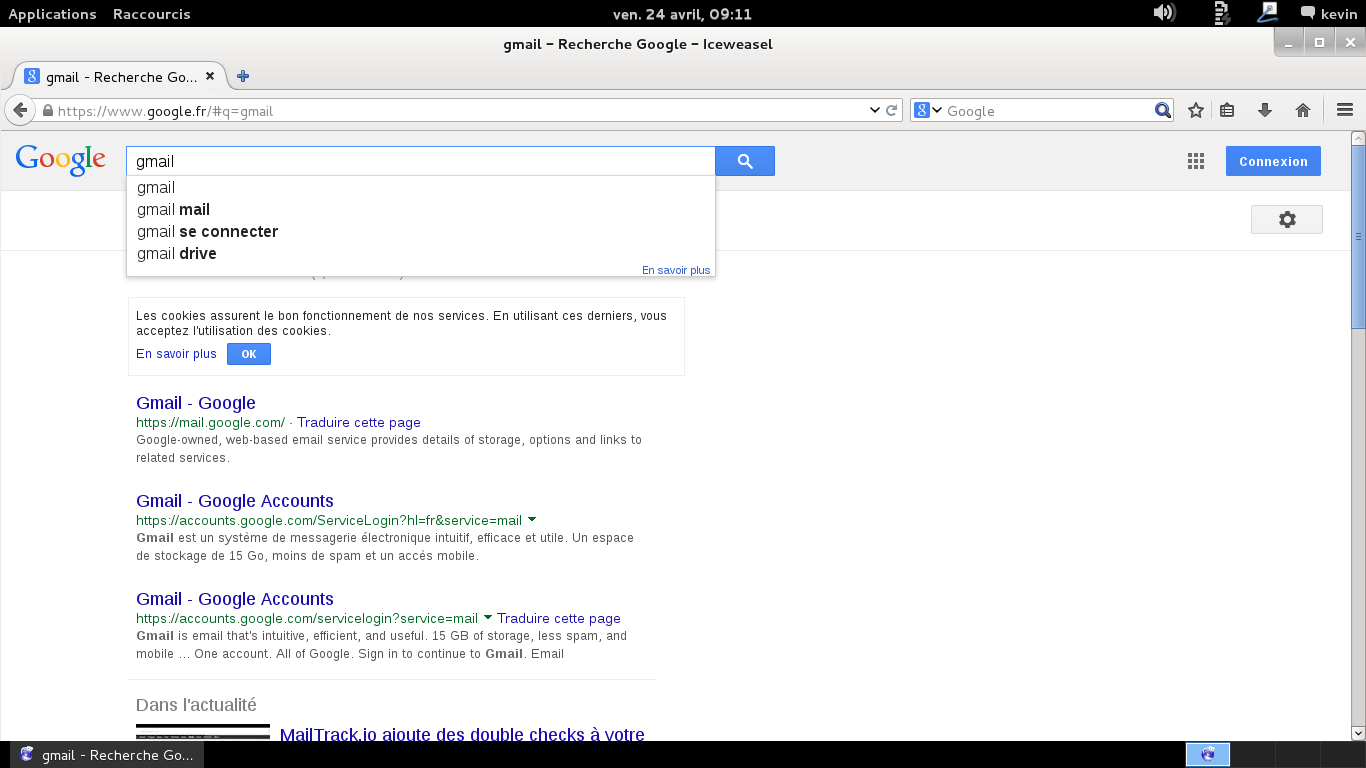The width and height of the screenshot is (1366, 768).
Task: Go to home page icon
Action: [x=1303, y=111]
